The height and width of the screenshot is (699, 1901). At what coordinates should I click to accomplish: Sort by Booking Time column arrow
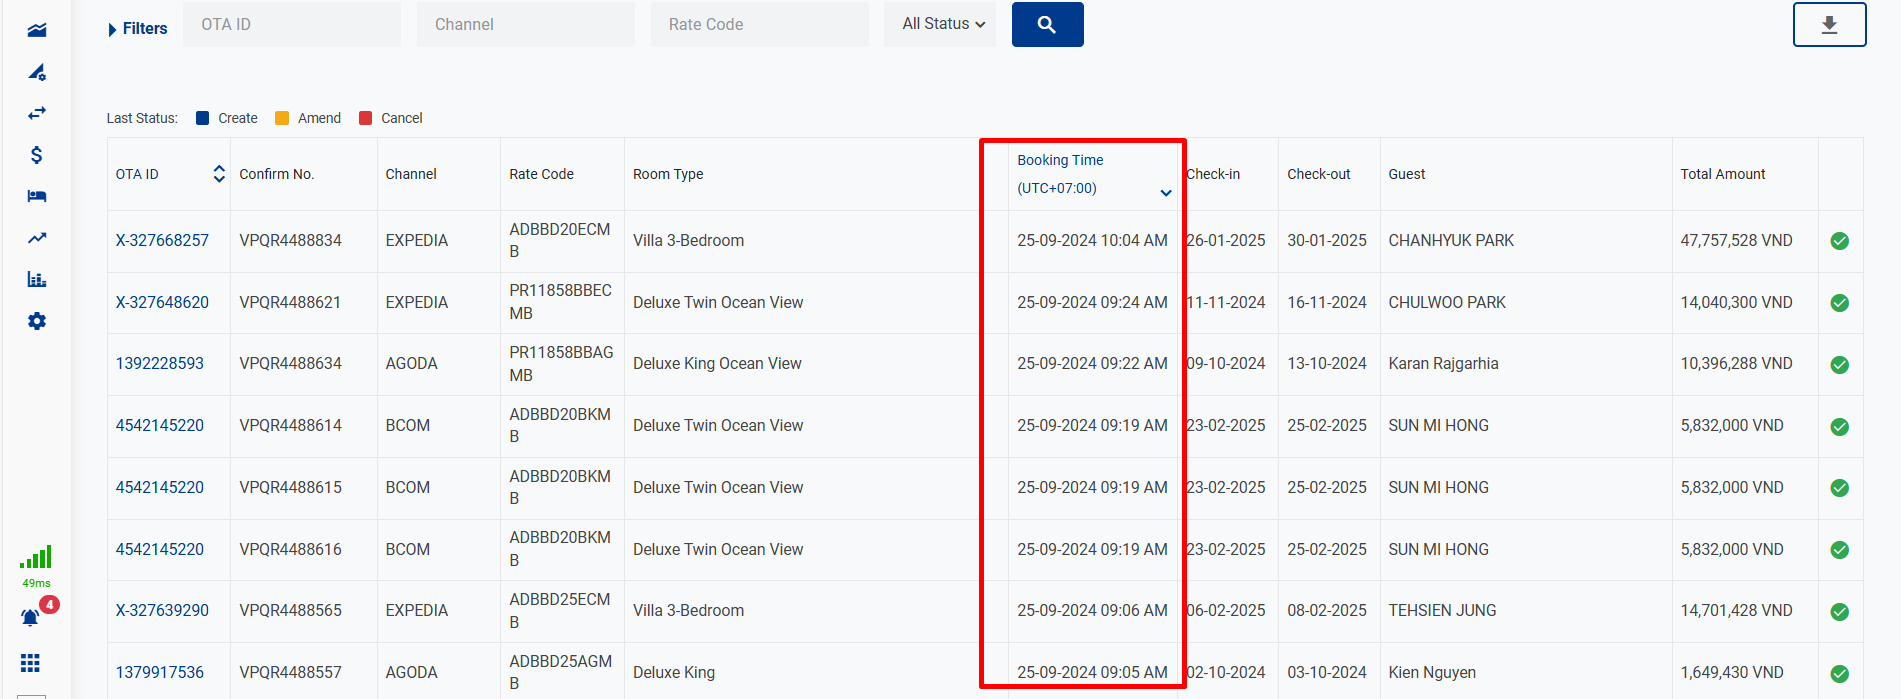tap(1166, 193)
